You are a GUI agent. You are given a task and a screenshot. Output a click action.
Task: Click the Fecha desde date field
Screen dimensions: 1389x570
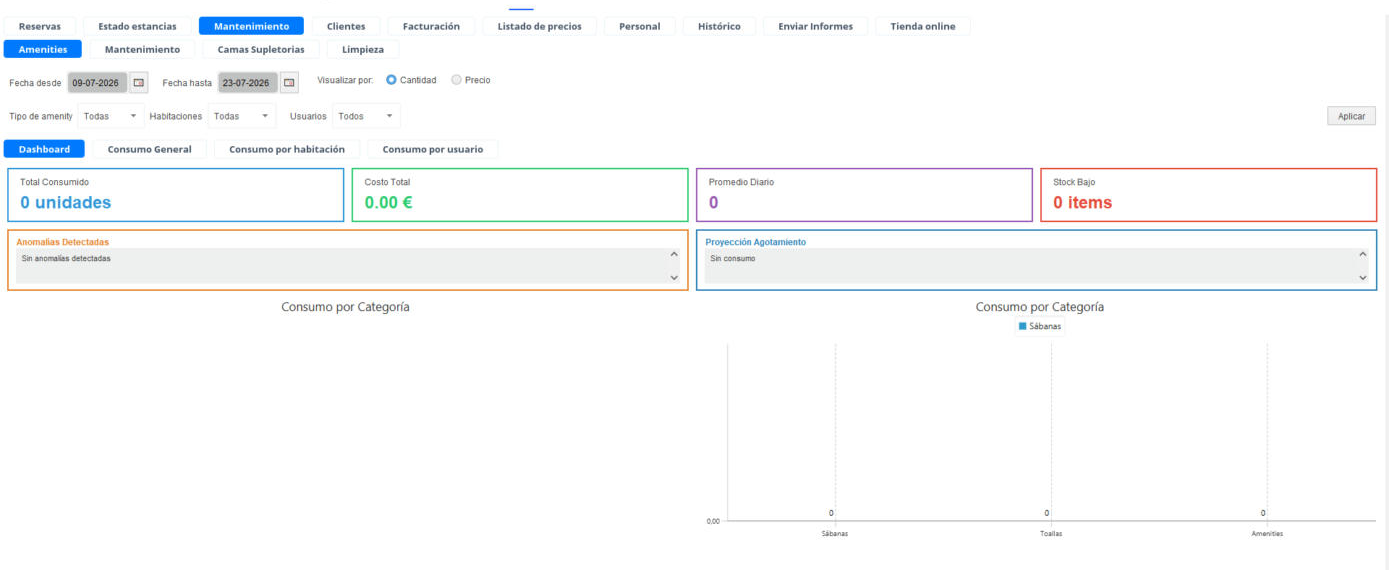97,83
